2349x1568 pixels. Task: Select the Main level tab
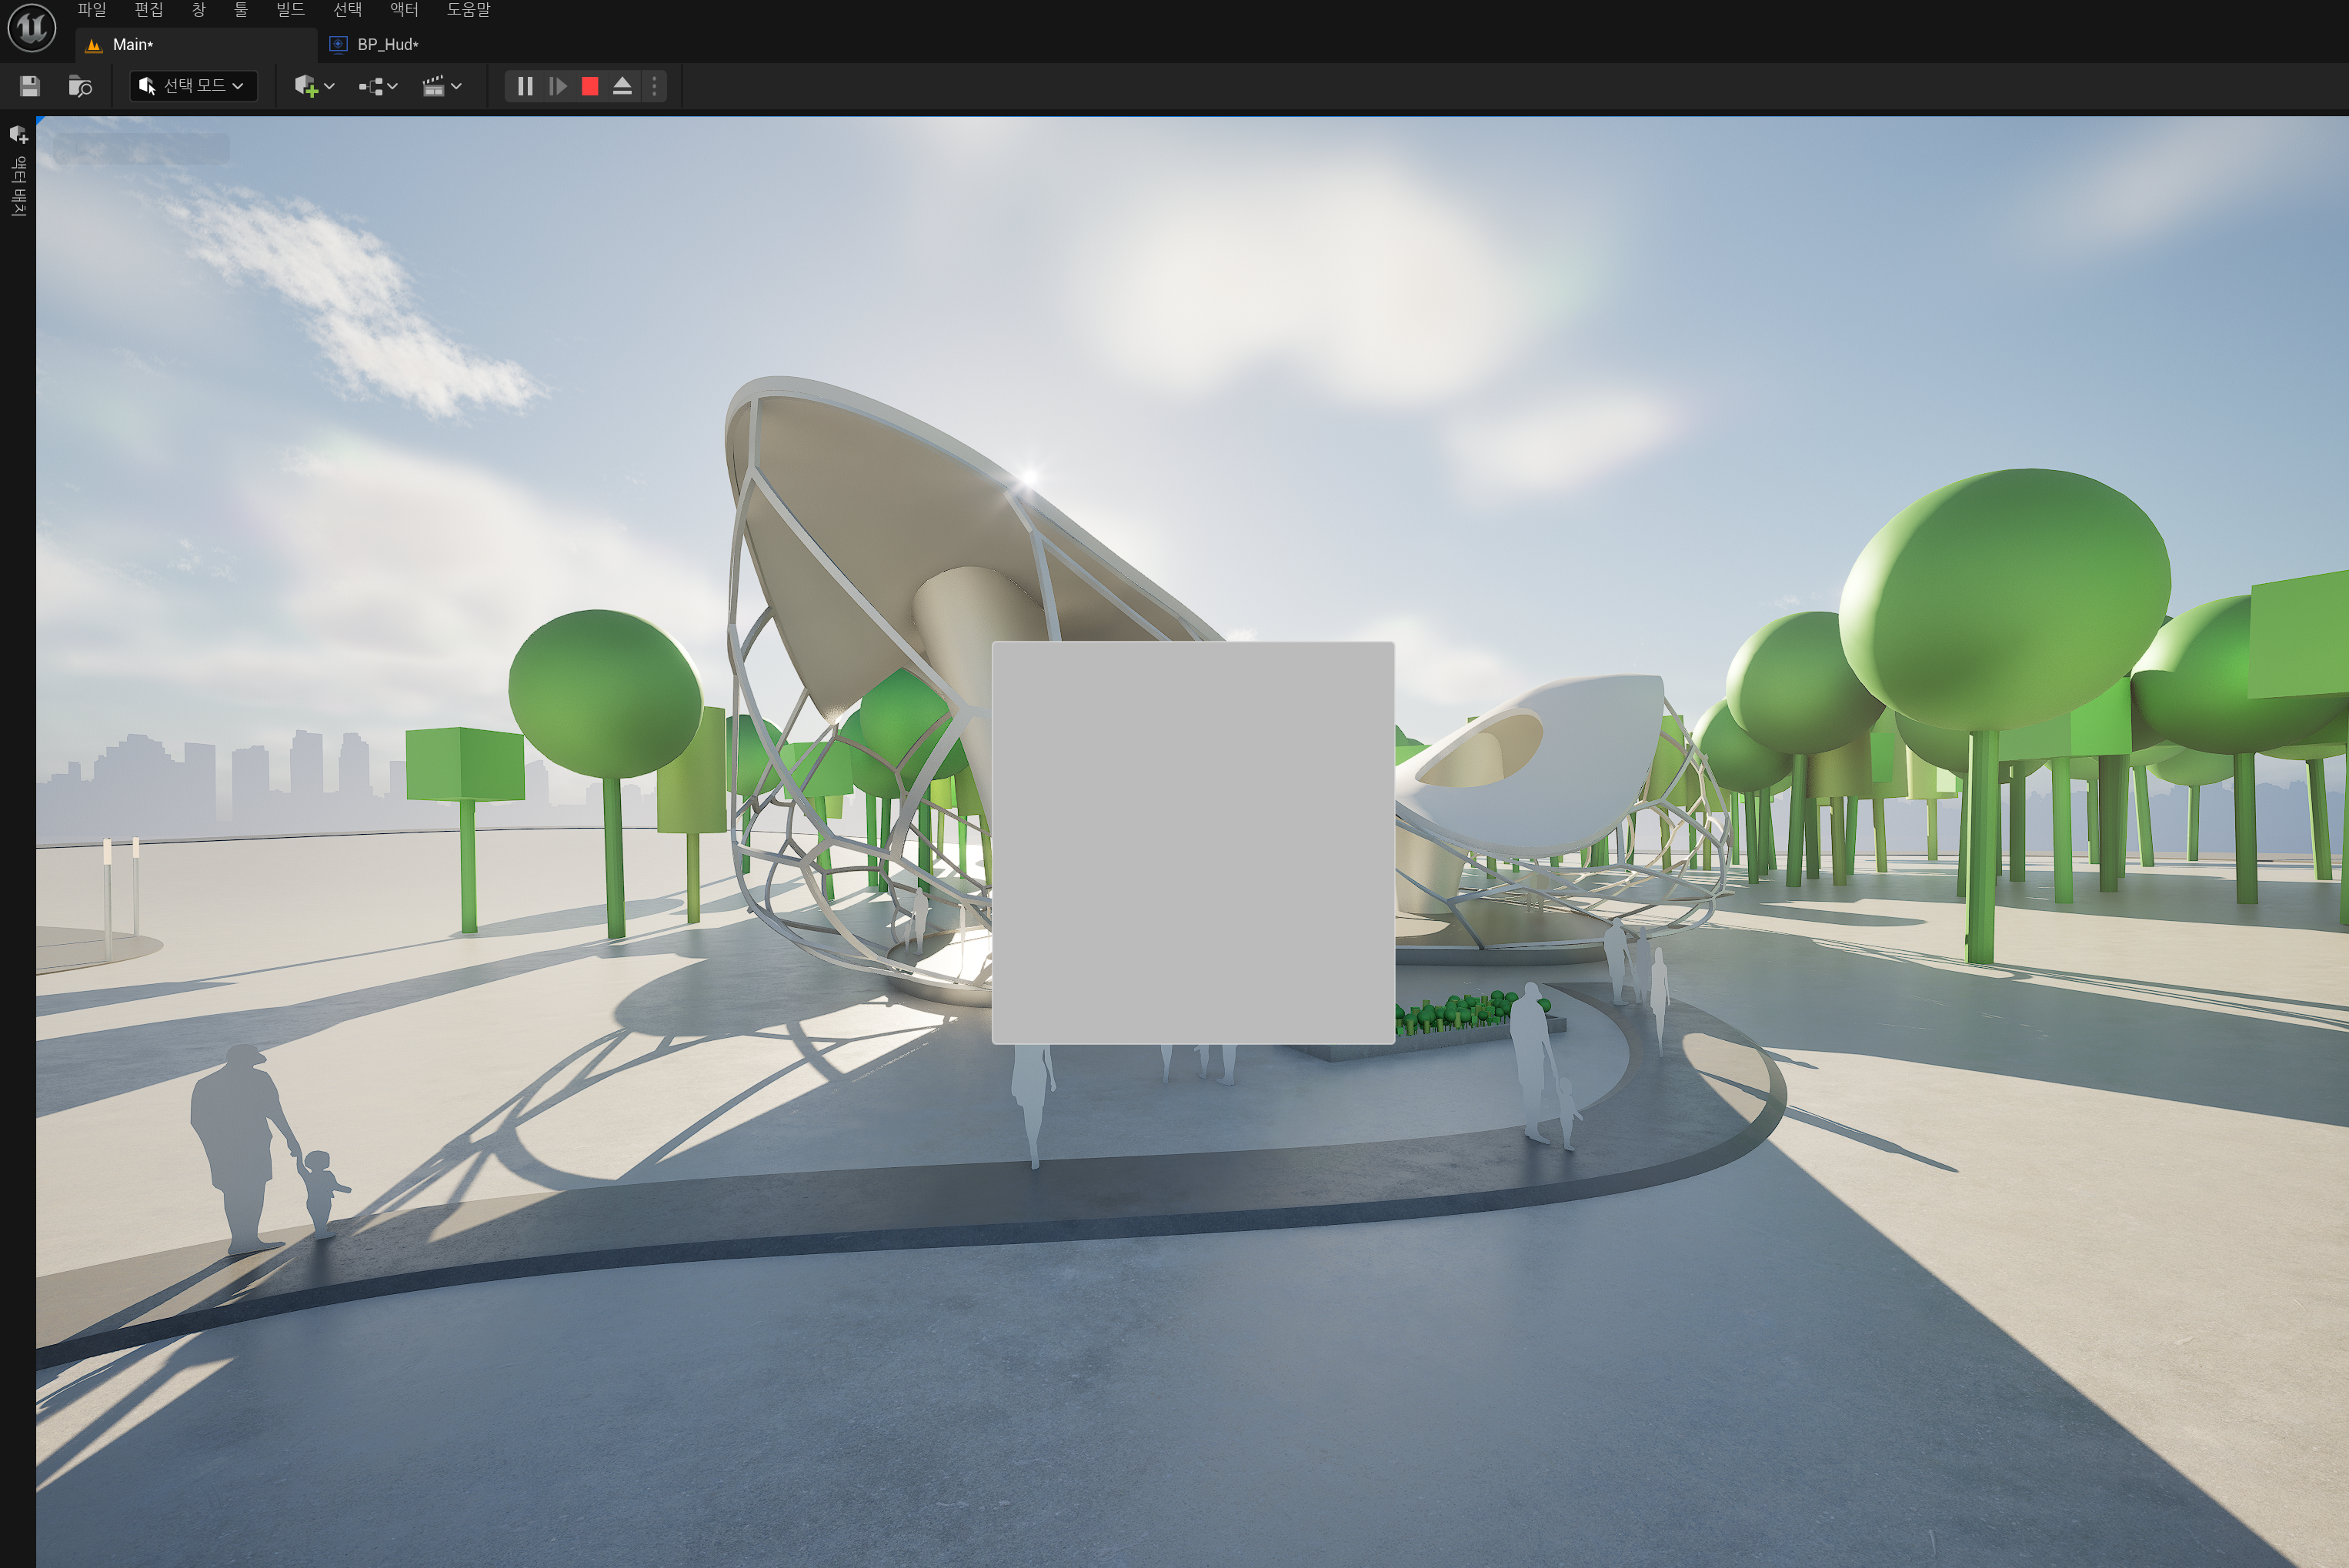pyautogui.click(x=132, y=44)
